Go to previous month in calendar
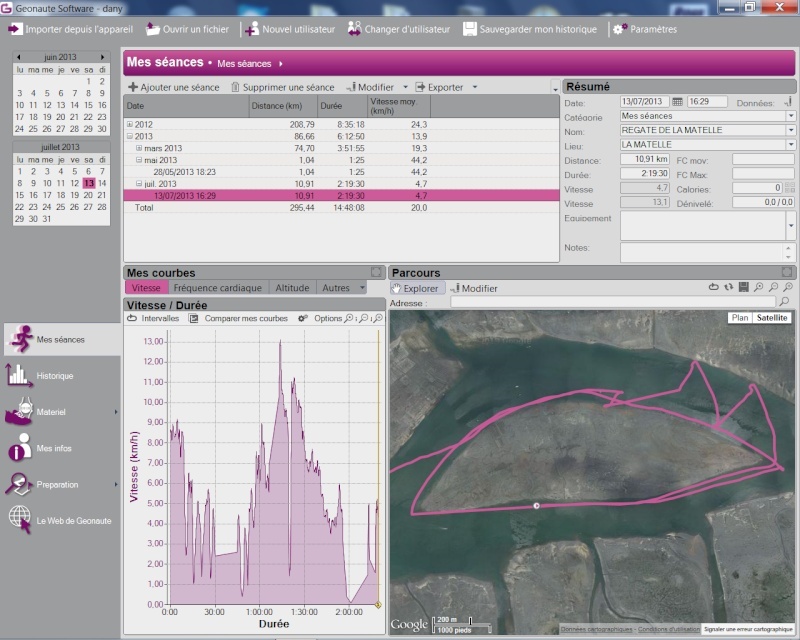Screen dimensions: 800x640 19,57
